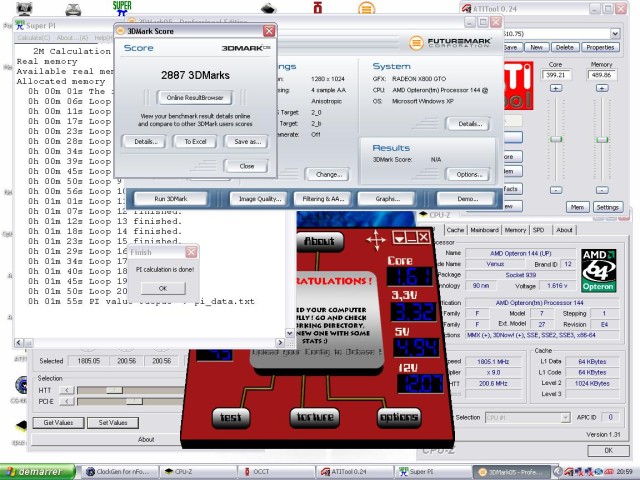This screenshot has height=480, width=640.
Task: Open Properties in ATITool
Action: pyautogui.click(x=600, y=47)
